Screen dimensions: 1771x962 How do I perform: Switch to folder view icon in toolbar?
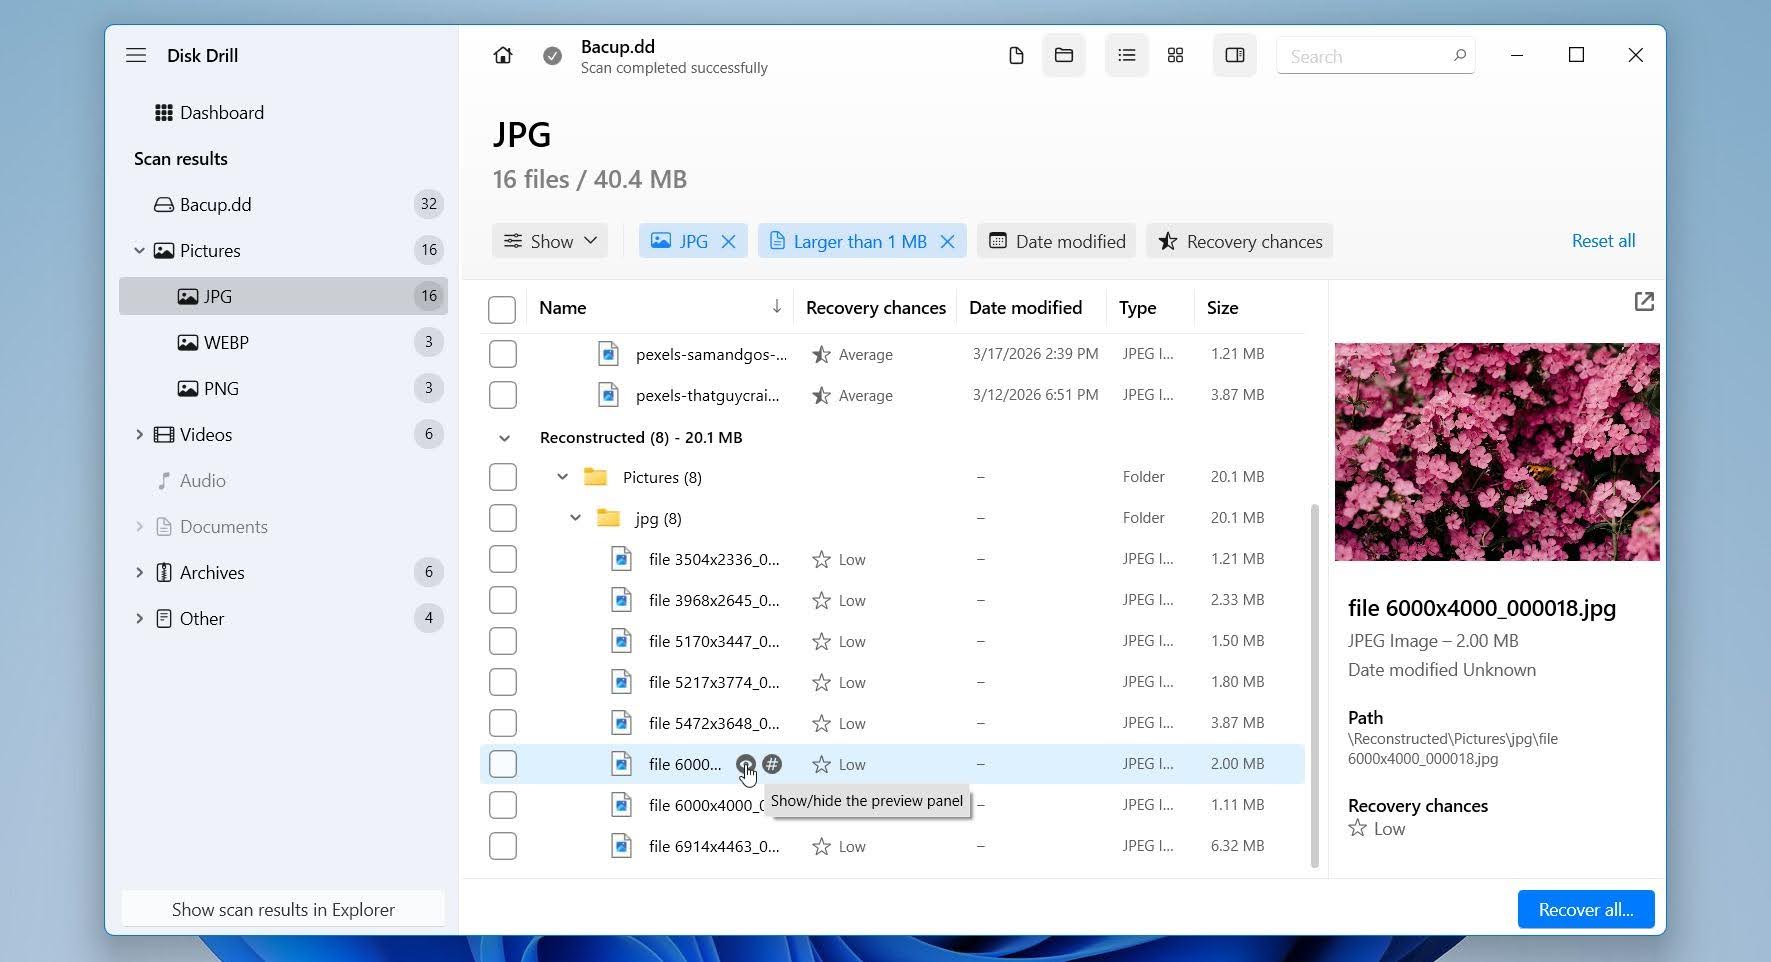pos(1064,55)
